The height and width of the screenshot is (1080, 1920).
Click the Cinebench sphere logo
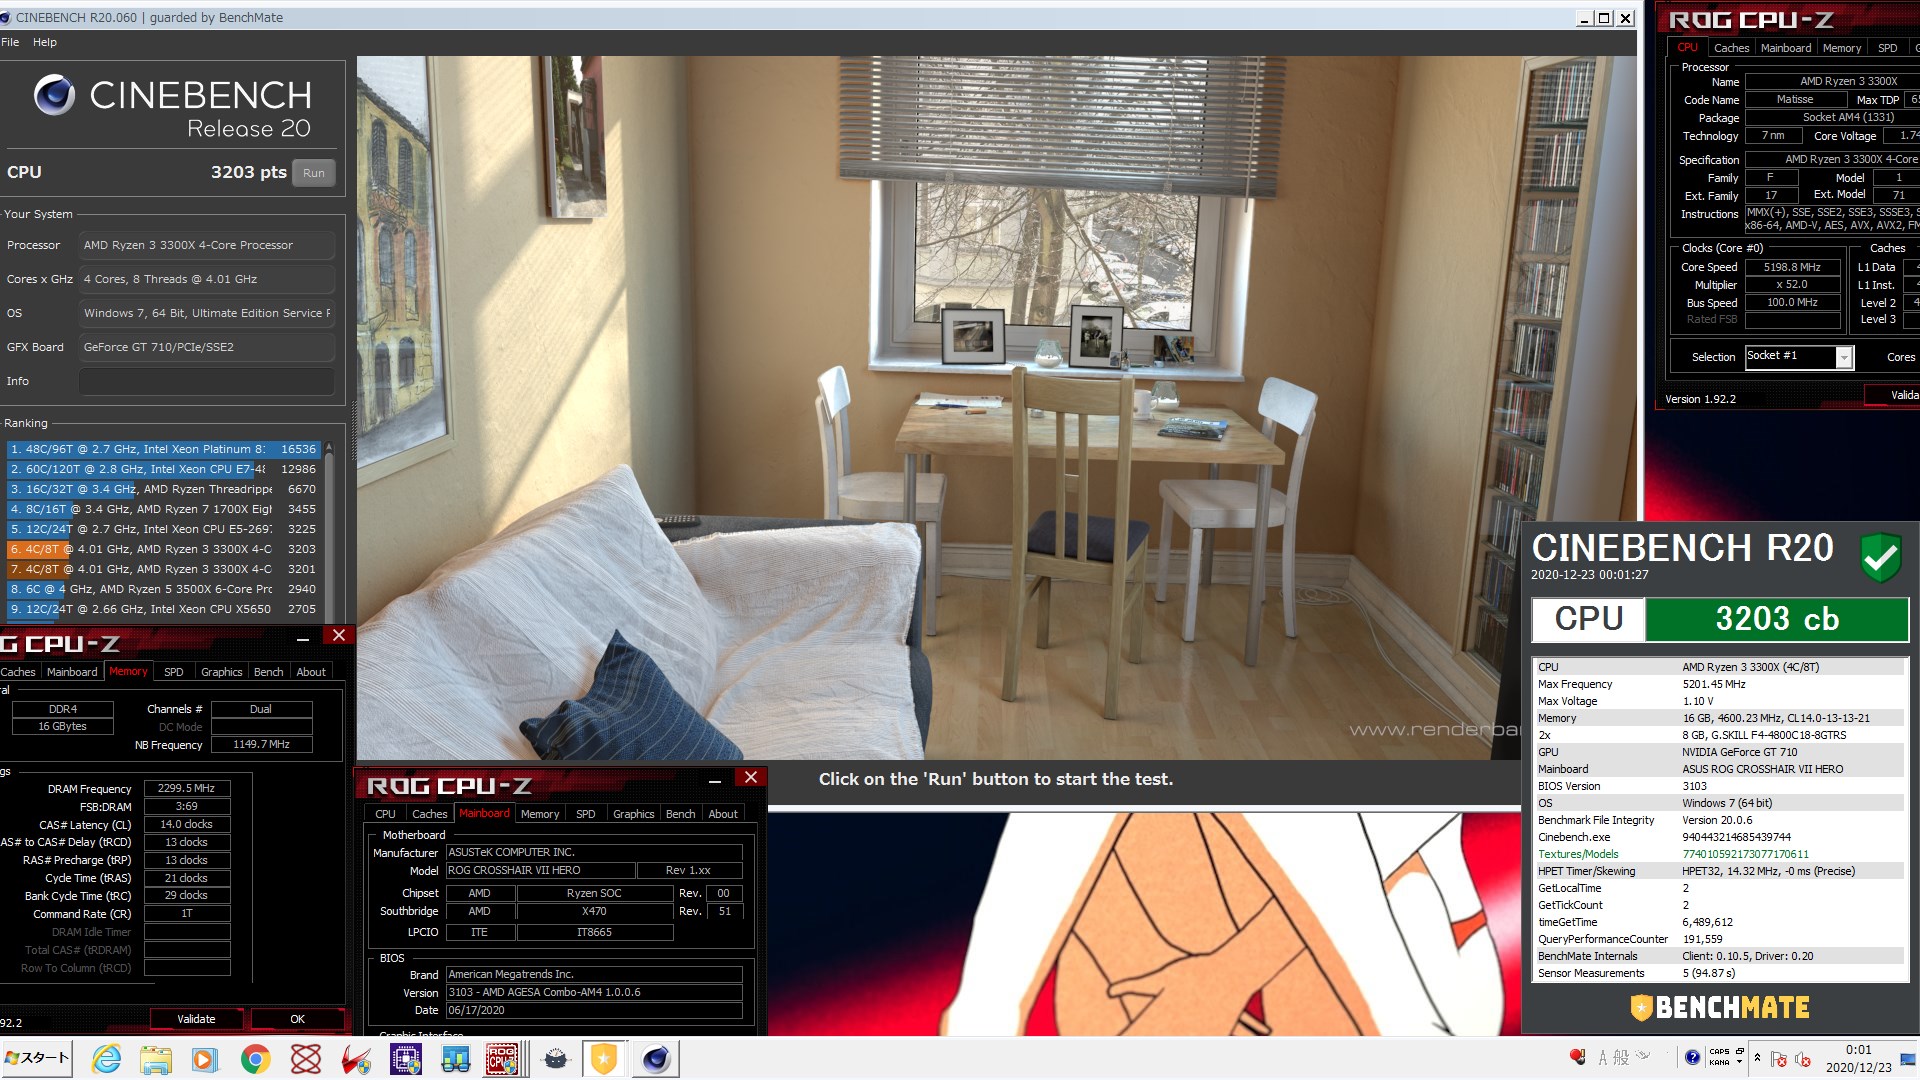point(54,95)
